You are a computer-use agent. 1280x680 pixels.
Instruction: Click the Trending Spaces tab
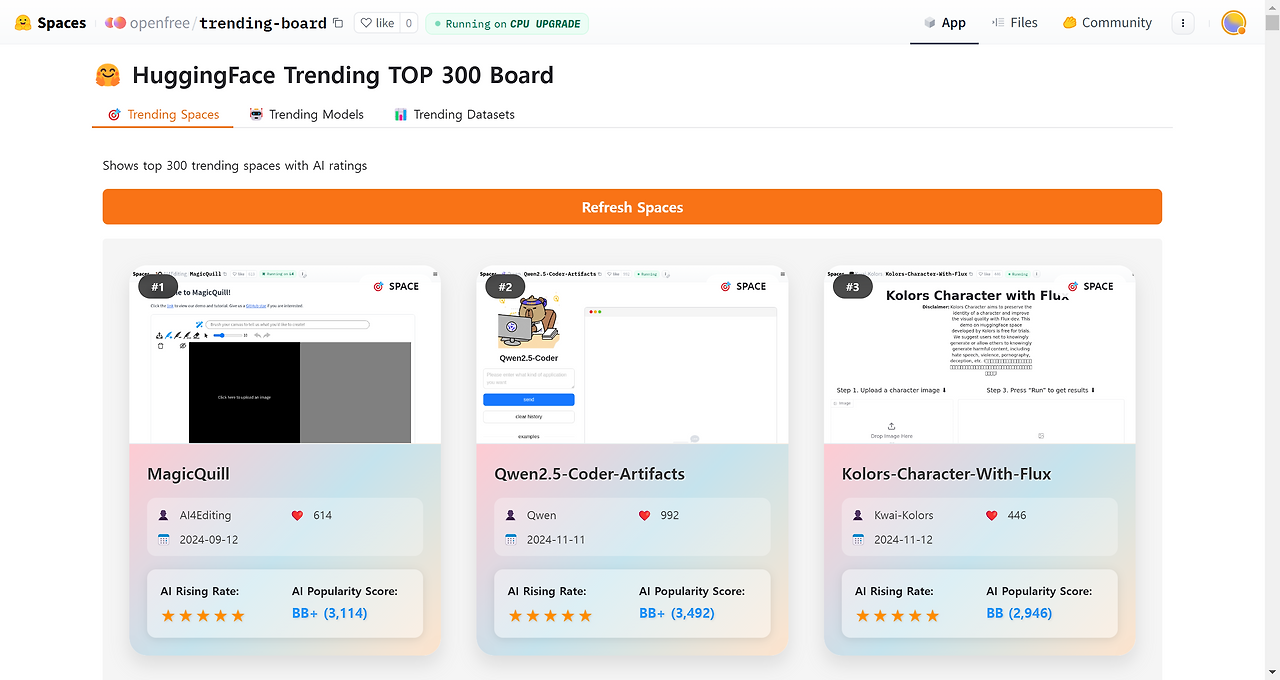pyautogui.click(x=163, y=114)
